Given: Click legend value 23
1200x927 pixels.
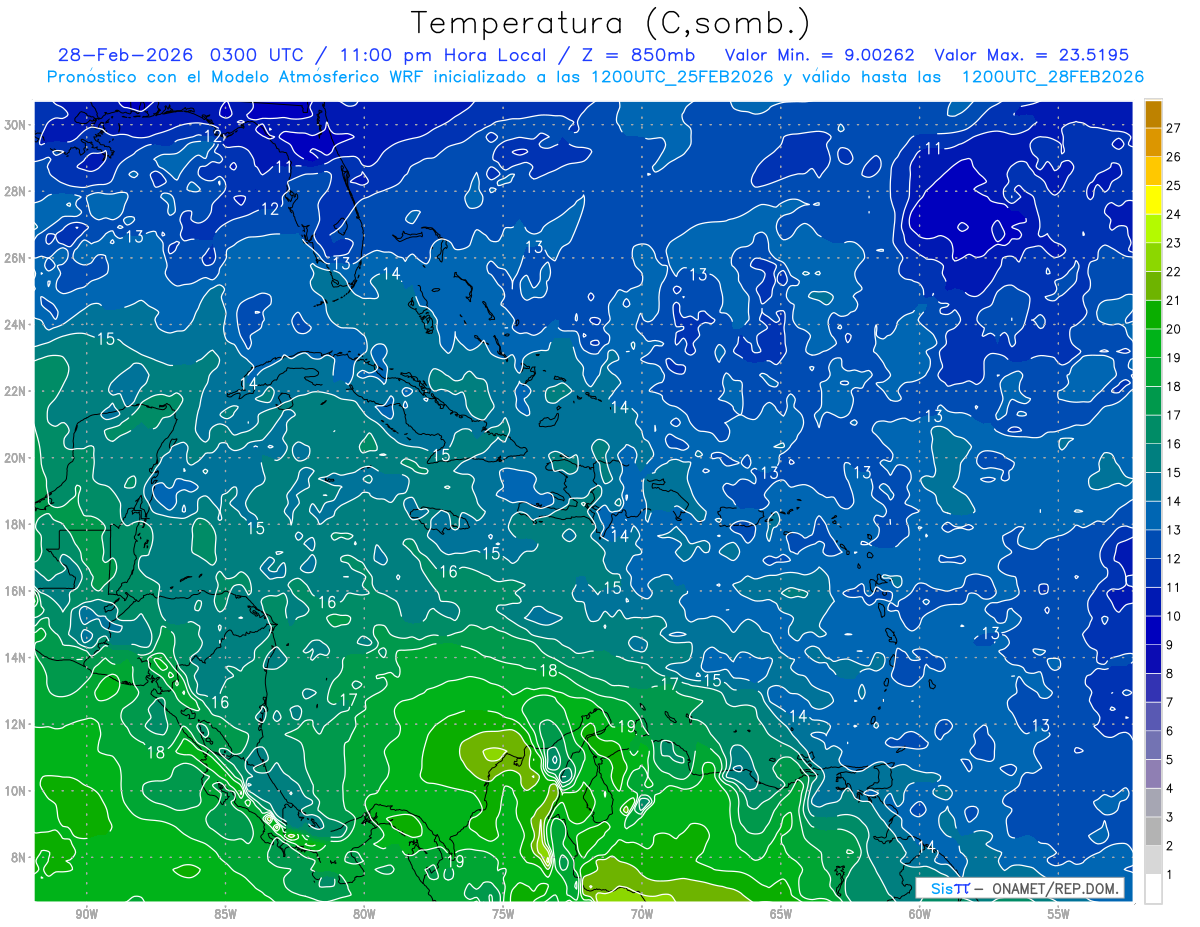Looking at the screenshot, I should click(1175, 243).
